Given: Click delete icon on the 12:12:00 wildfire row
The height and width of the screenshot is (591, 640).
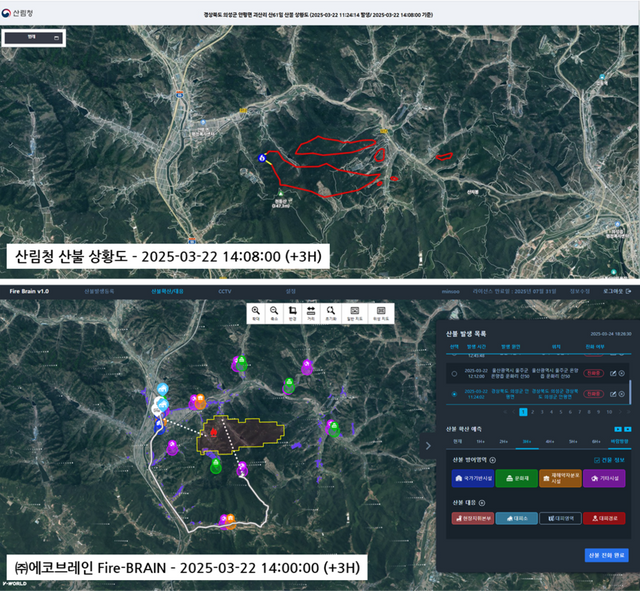Looking at the screenshot, I should click(x=622, y=373).
